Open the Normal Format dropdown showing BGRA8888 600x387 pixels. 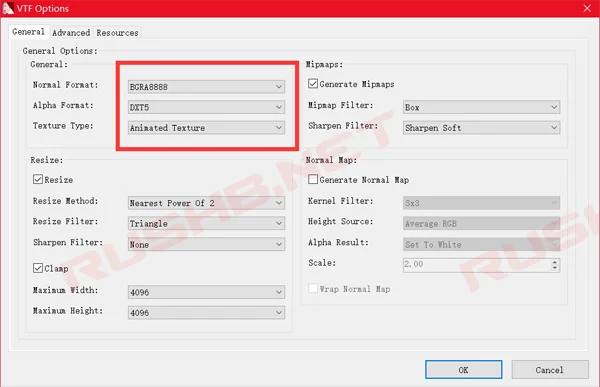coord(206,87)
